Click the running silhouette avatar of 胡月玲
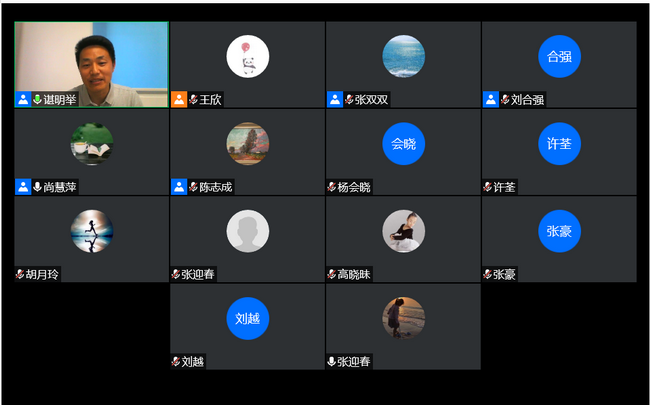This screenshot has height=405, width=650. tap(92, 231)
